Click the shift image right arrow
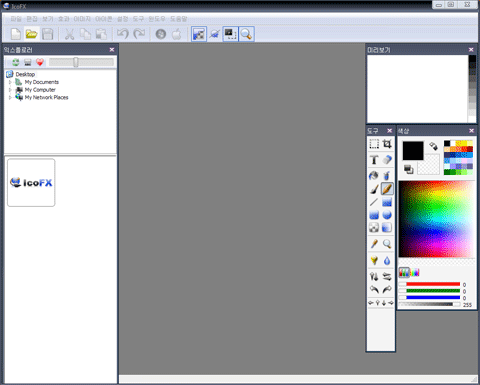 point(391,303)
